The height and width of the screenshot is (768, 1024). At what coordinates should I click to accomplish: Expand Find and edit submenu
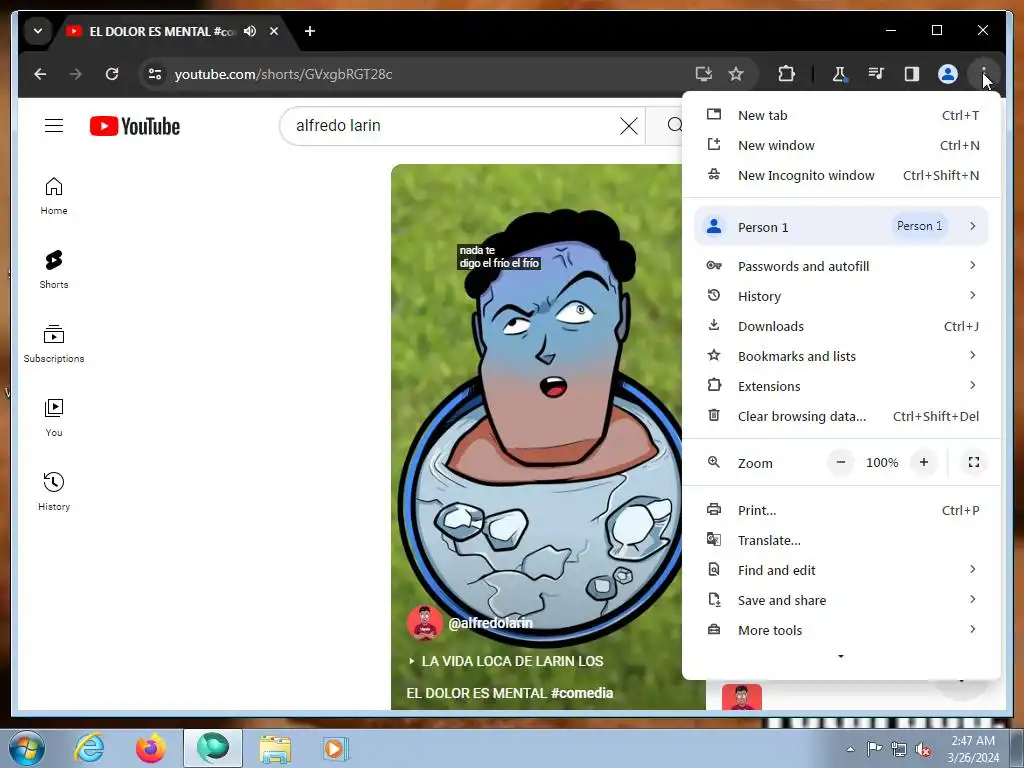coord(842,571)
